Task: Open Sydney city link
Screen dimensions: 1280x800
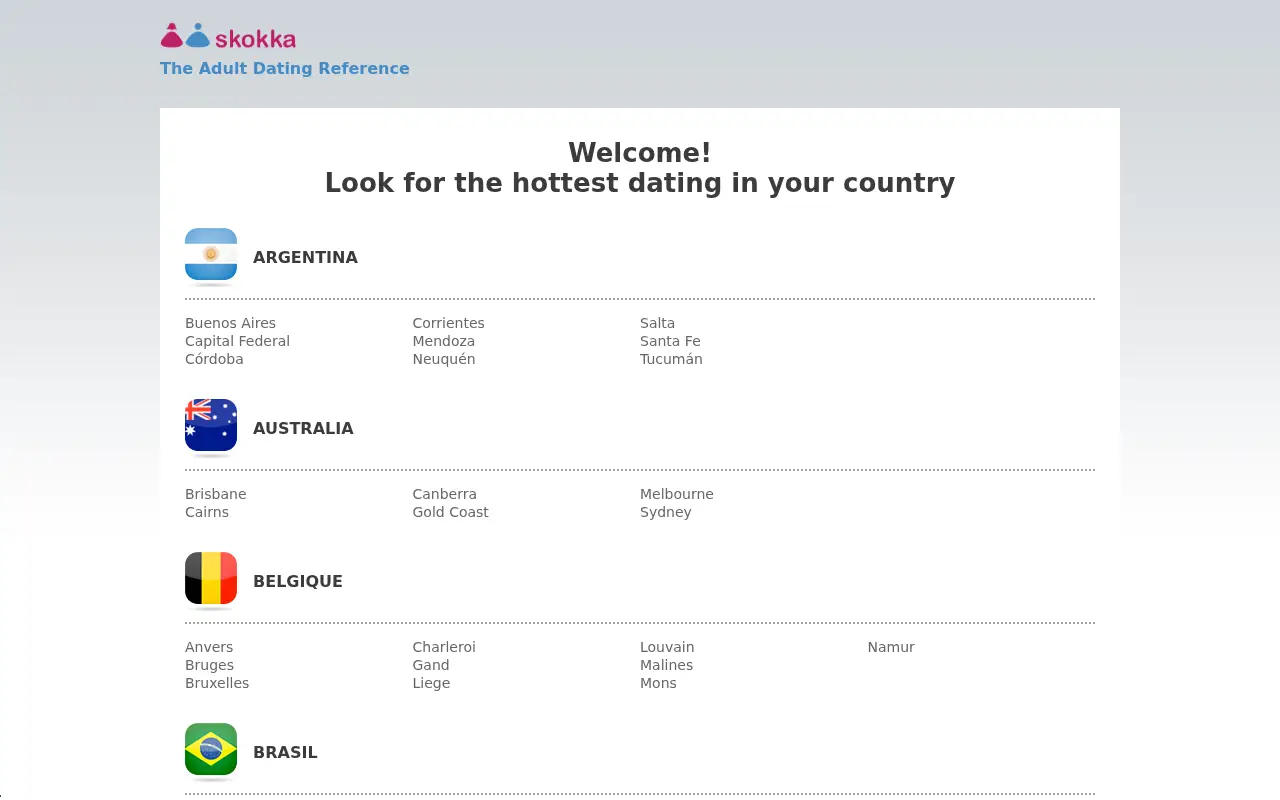Action: (666, 512)
